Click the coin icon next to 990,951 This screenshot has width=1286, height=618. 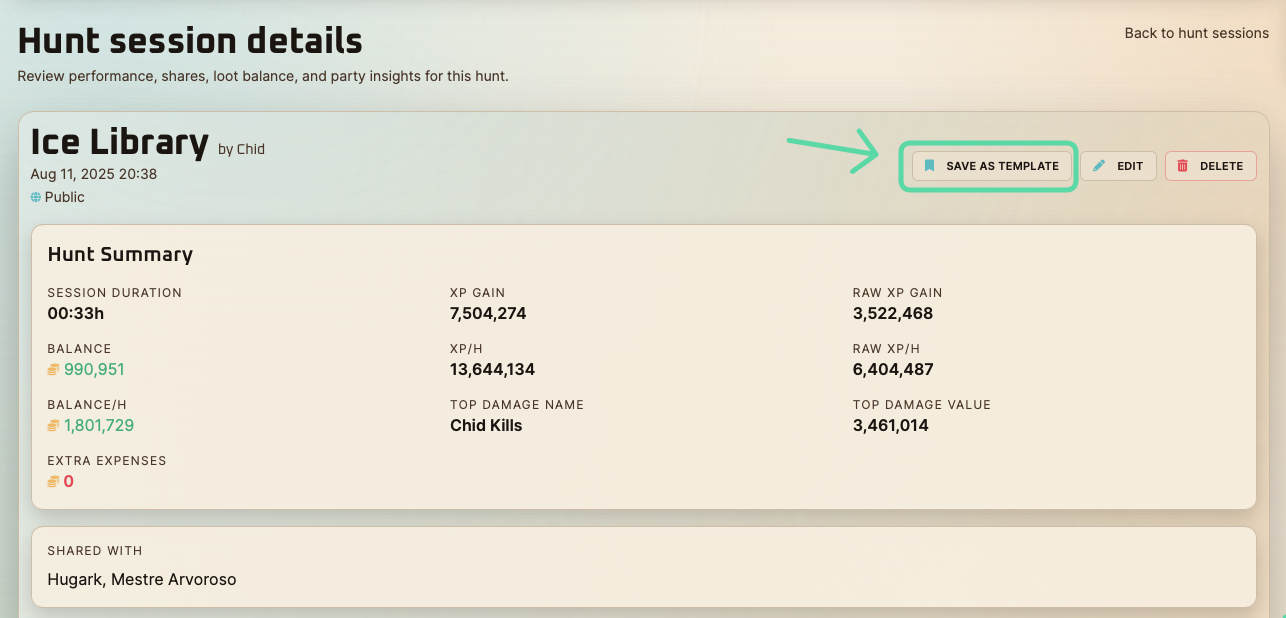54,370
